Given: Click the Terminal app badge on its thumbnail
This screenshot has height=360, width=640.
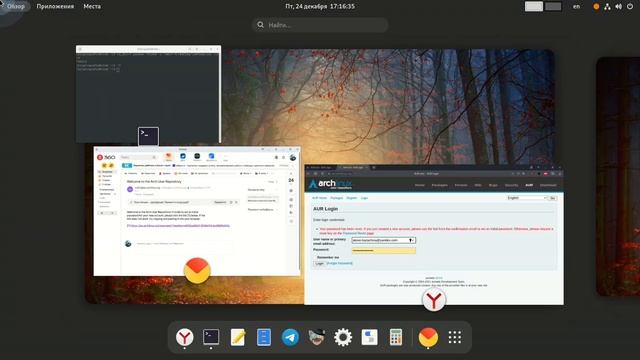Looking at the screenshot, I should (149, 136).
